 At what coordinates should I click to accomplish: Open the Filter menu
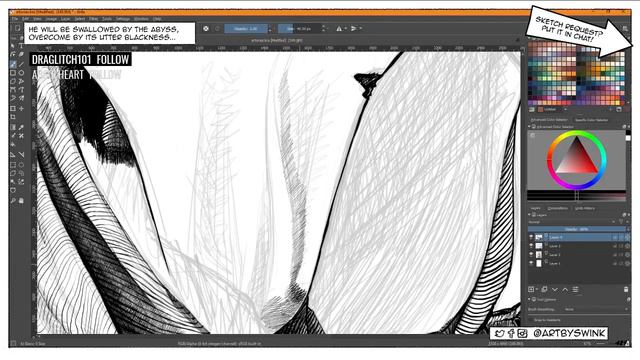[x=93, y=19]
